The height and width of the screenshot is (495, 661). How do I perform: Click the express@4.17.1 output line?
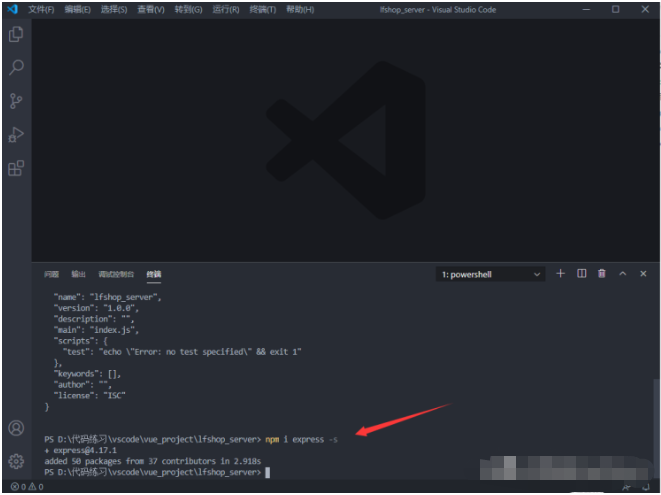coord(81,450)
